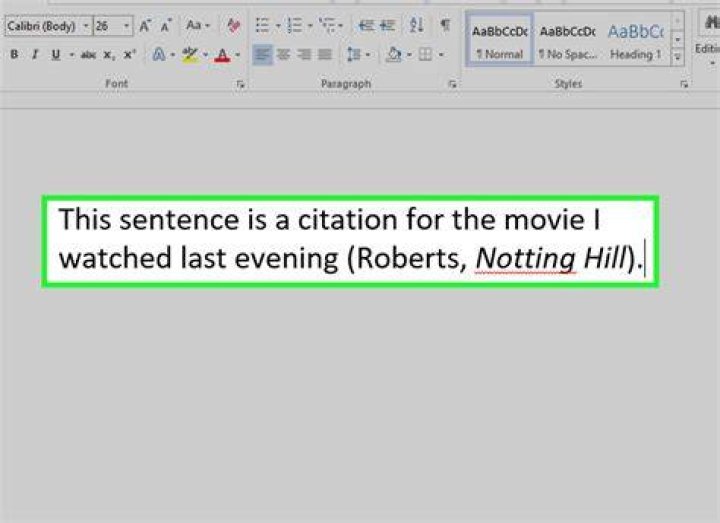Decrease paragraph indent
Screen dimensions: 720x523
[x=366, y=25]
